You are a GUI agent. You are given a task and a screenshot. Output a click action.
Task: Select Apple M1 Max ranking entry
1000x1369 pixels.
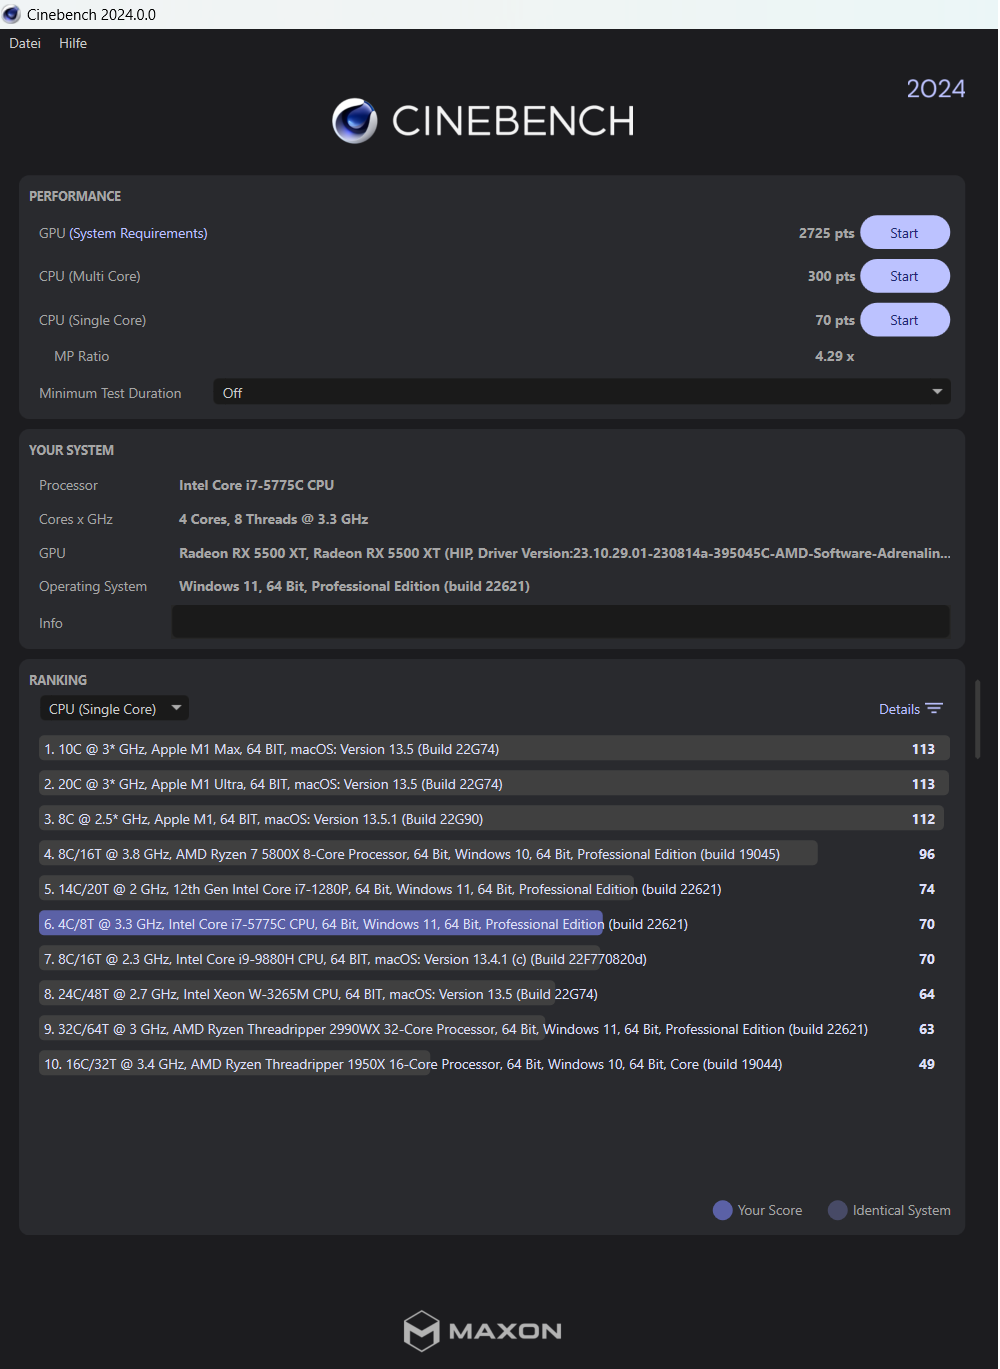click(x=494, y=749)
